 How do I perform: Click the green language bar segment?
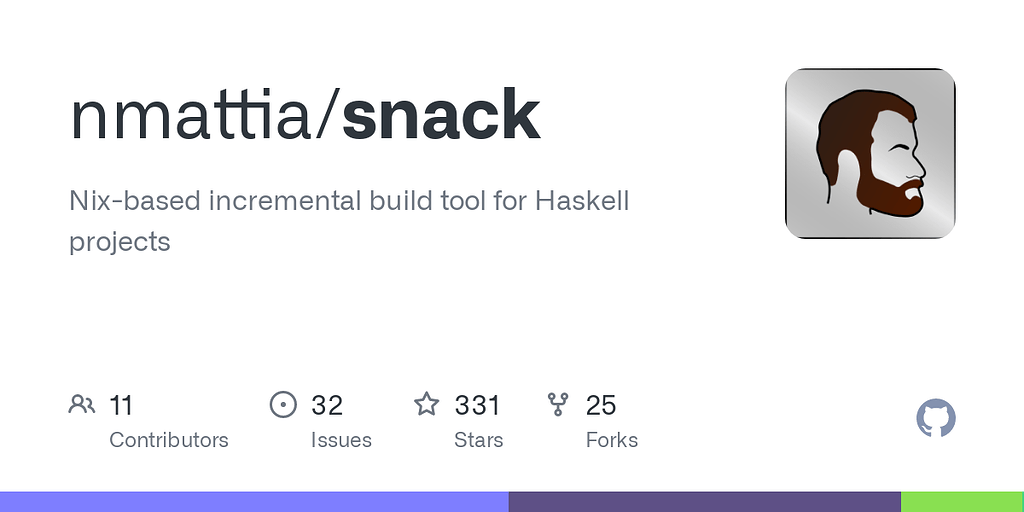963,502
